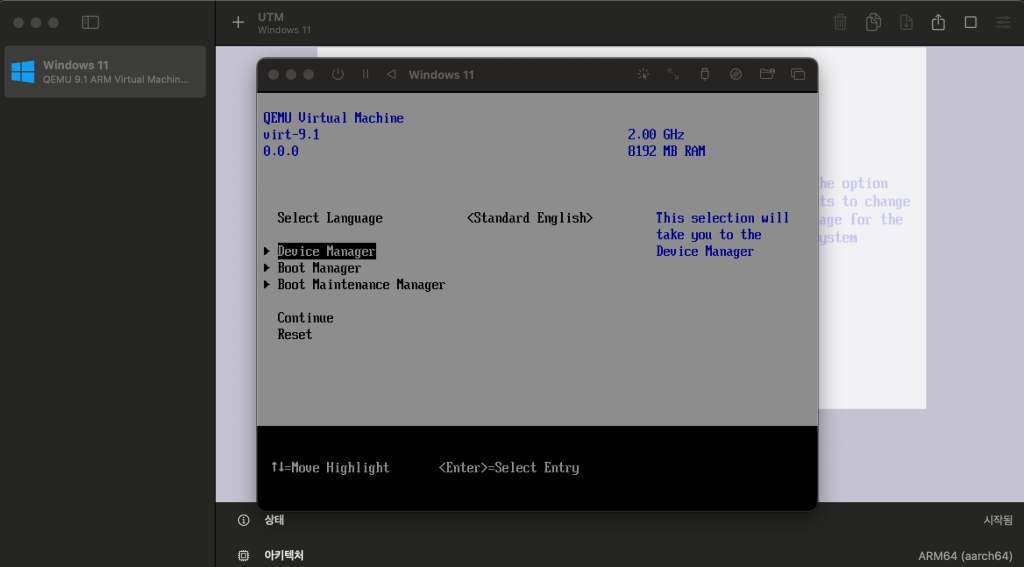Capture mouse input with the cursor icon

click(x=643, y=74)
